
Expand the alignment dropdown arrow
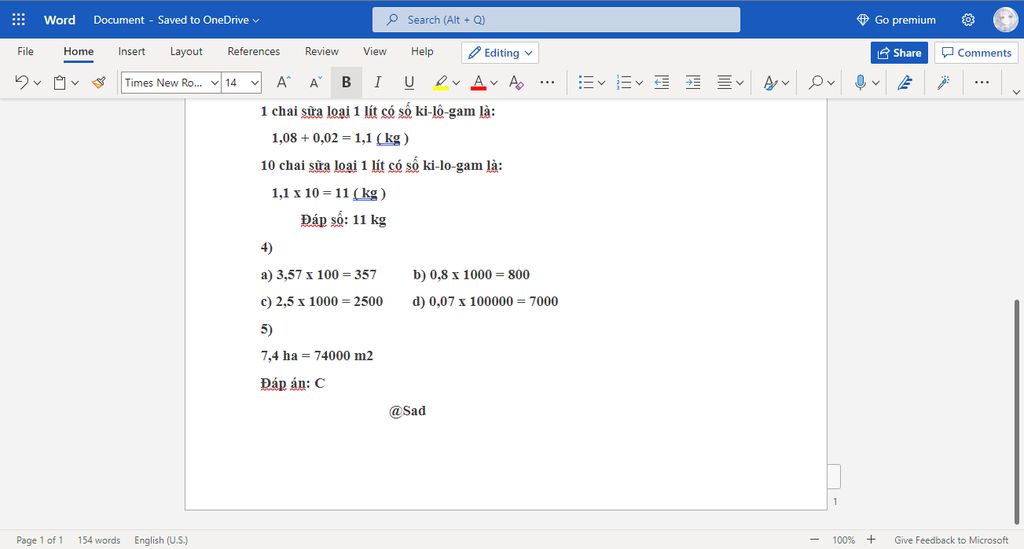tap(740, 83)
